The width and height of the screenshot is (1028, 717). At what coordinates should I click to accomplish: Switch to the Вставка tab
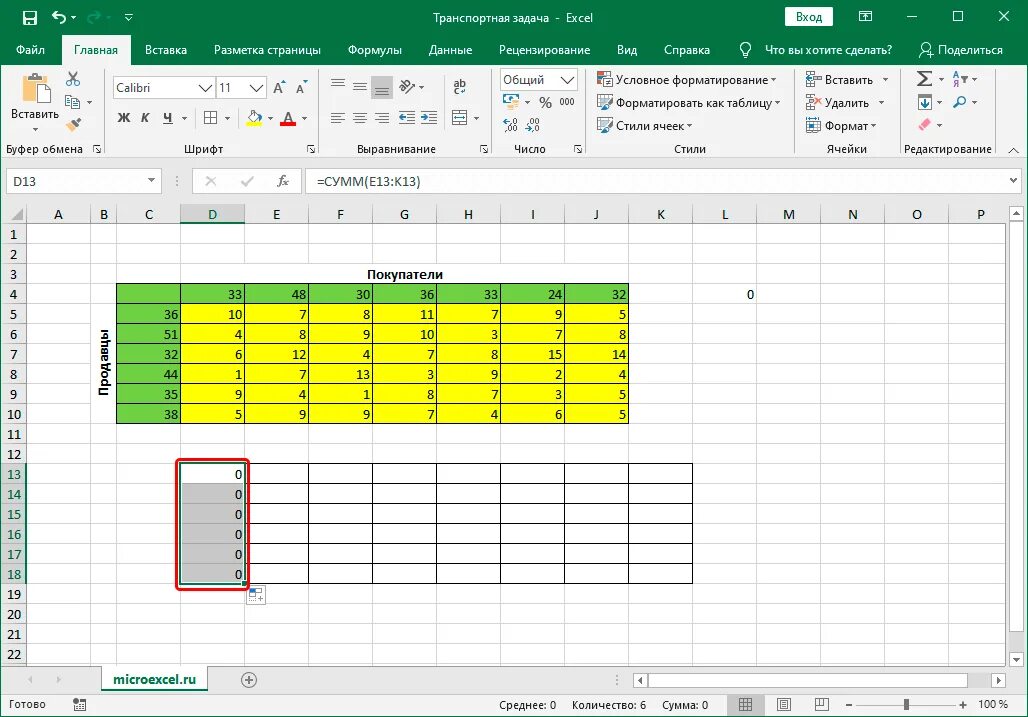pos(166,50)
